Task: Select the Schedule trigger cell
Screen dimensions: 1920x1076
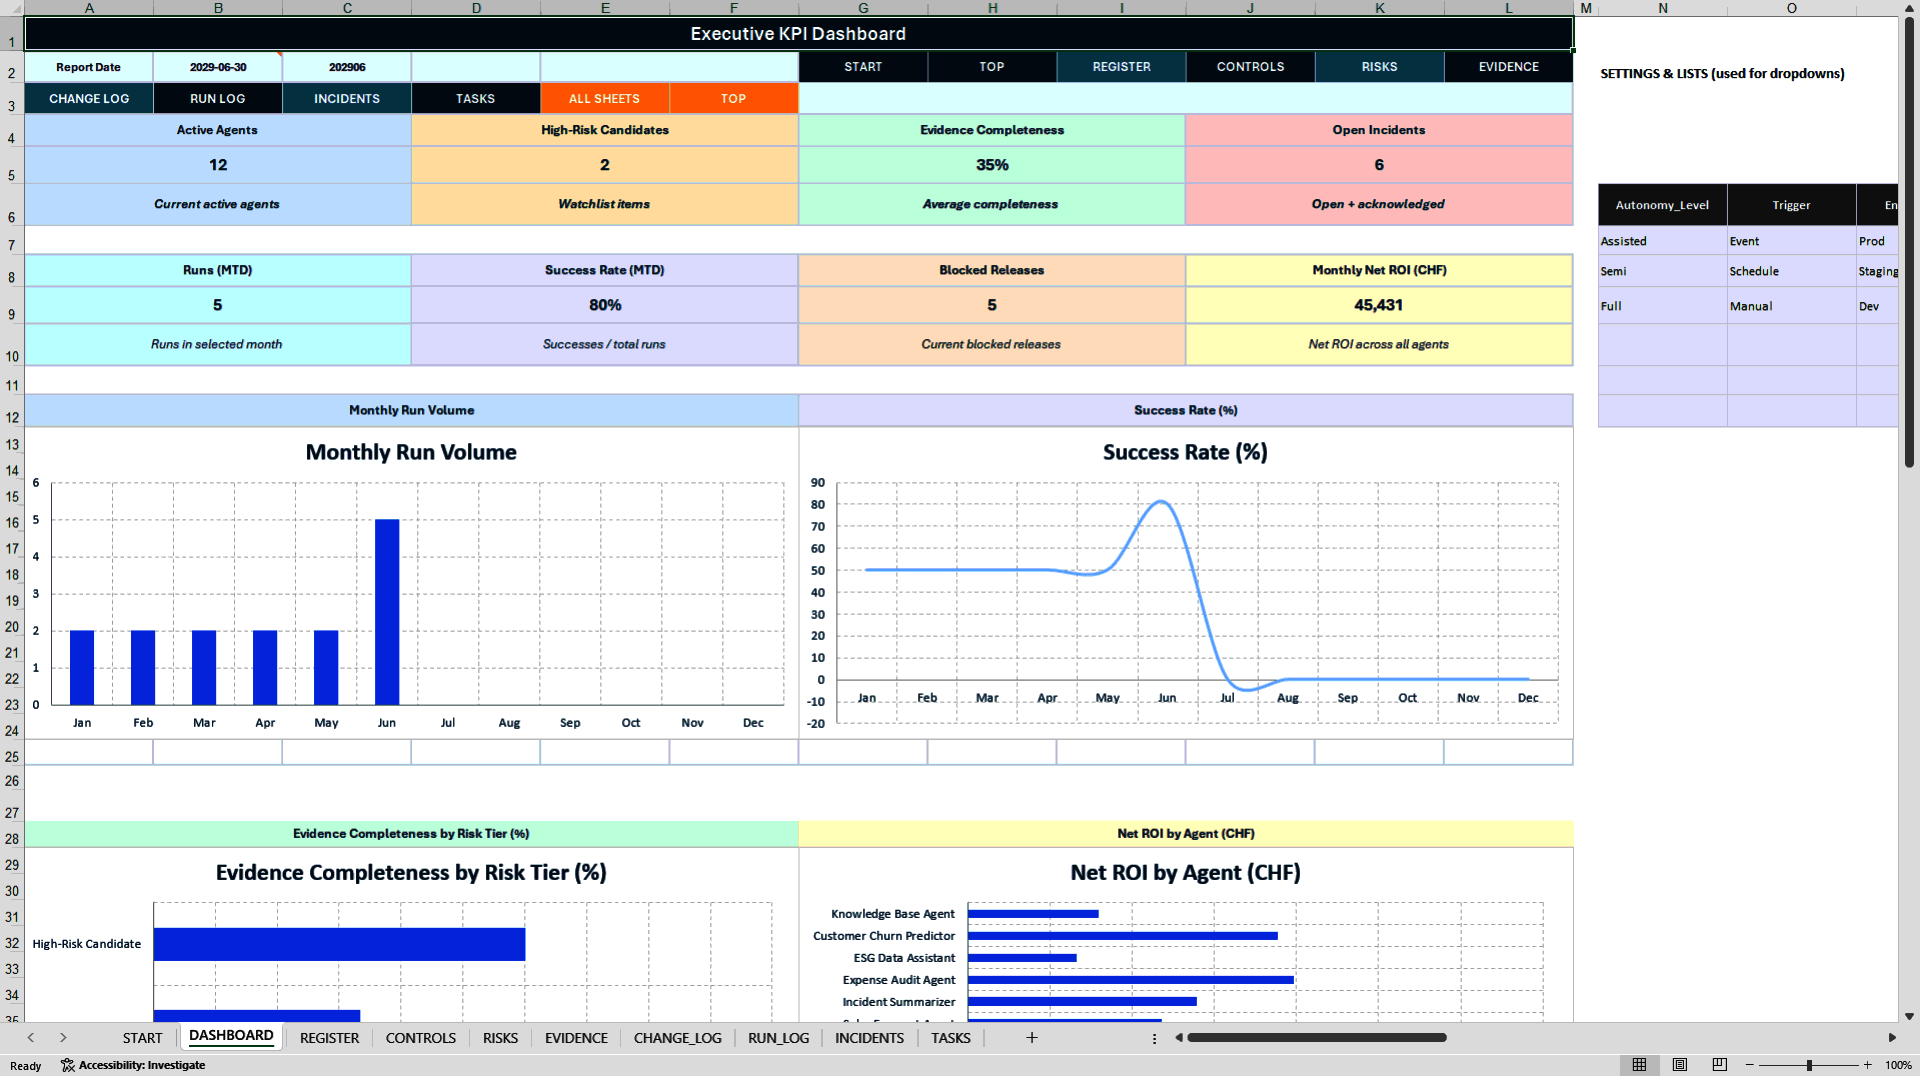Action: point(1791,271)
